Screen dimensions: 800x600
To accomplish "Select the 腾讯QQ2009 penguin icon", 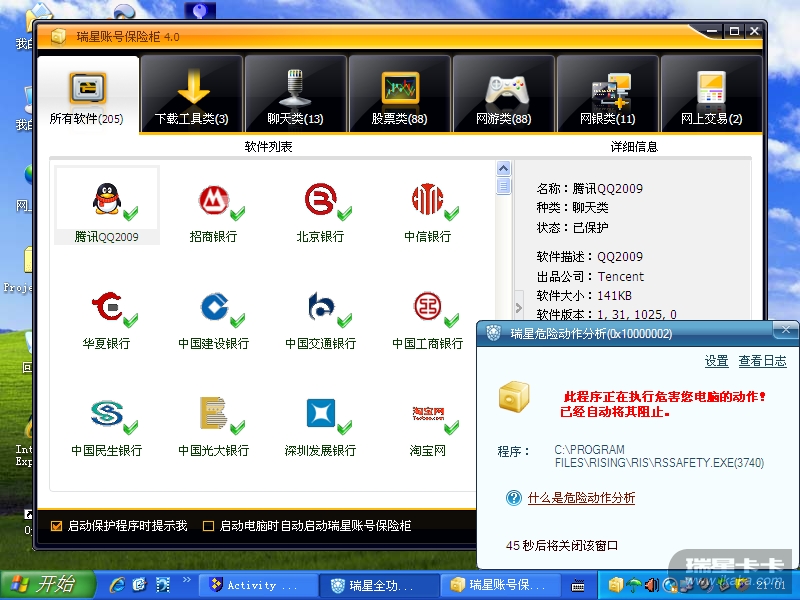I will pos(107,199).
